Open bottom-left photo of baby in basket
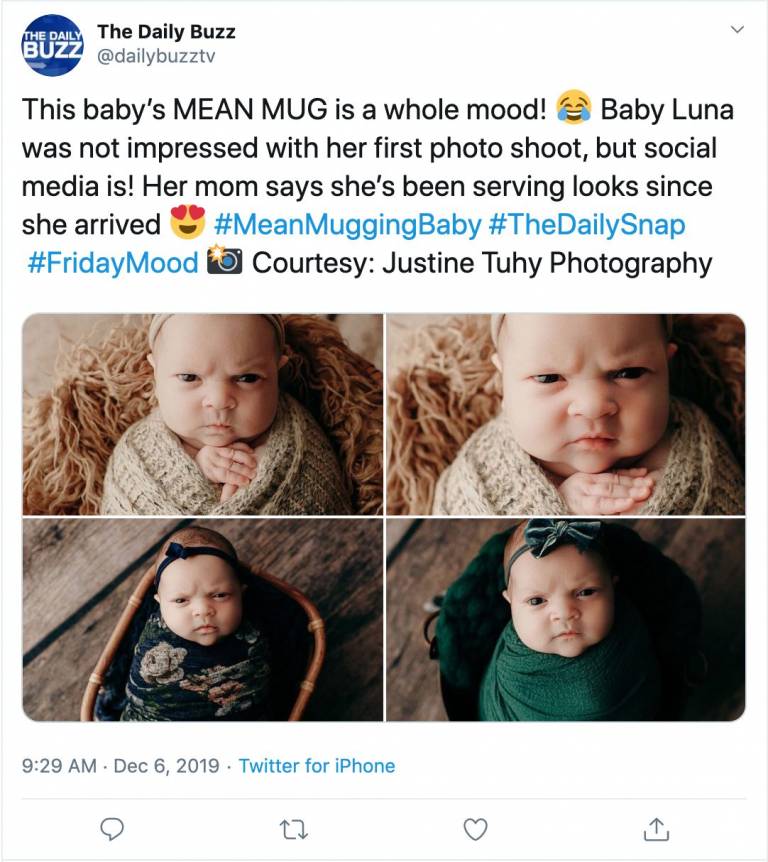 click(202, 619)
